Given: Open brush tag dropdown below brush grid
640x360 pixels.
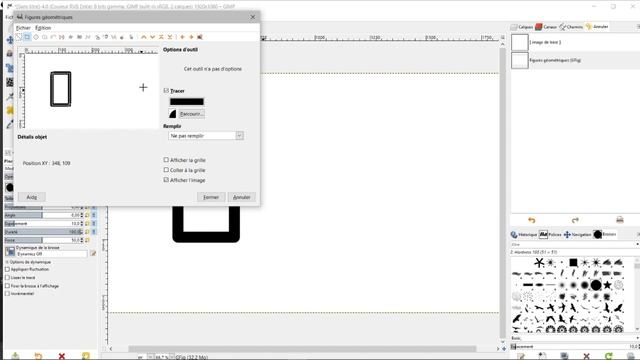Looking at the screenshot, I should click(637, 338).
